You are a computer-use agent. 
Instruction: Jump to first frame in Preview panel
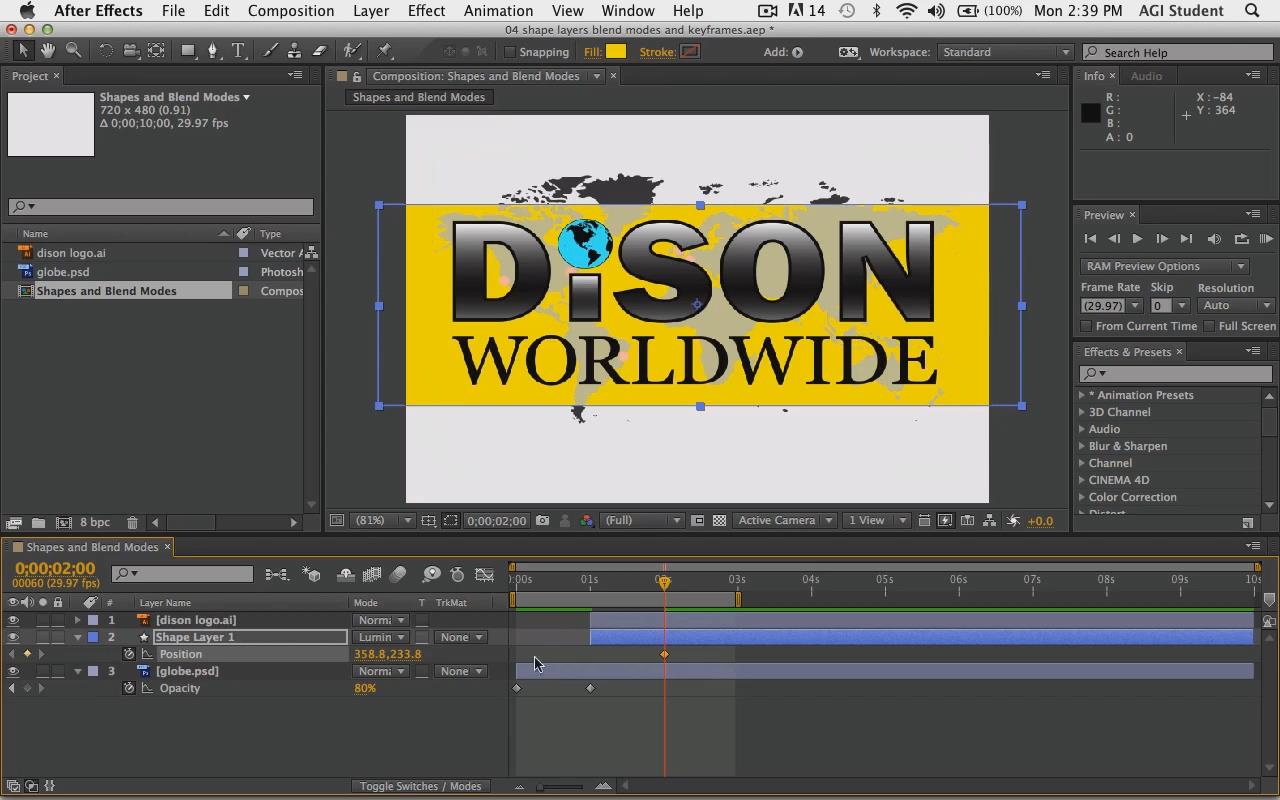[1090, 239]
